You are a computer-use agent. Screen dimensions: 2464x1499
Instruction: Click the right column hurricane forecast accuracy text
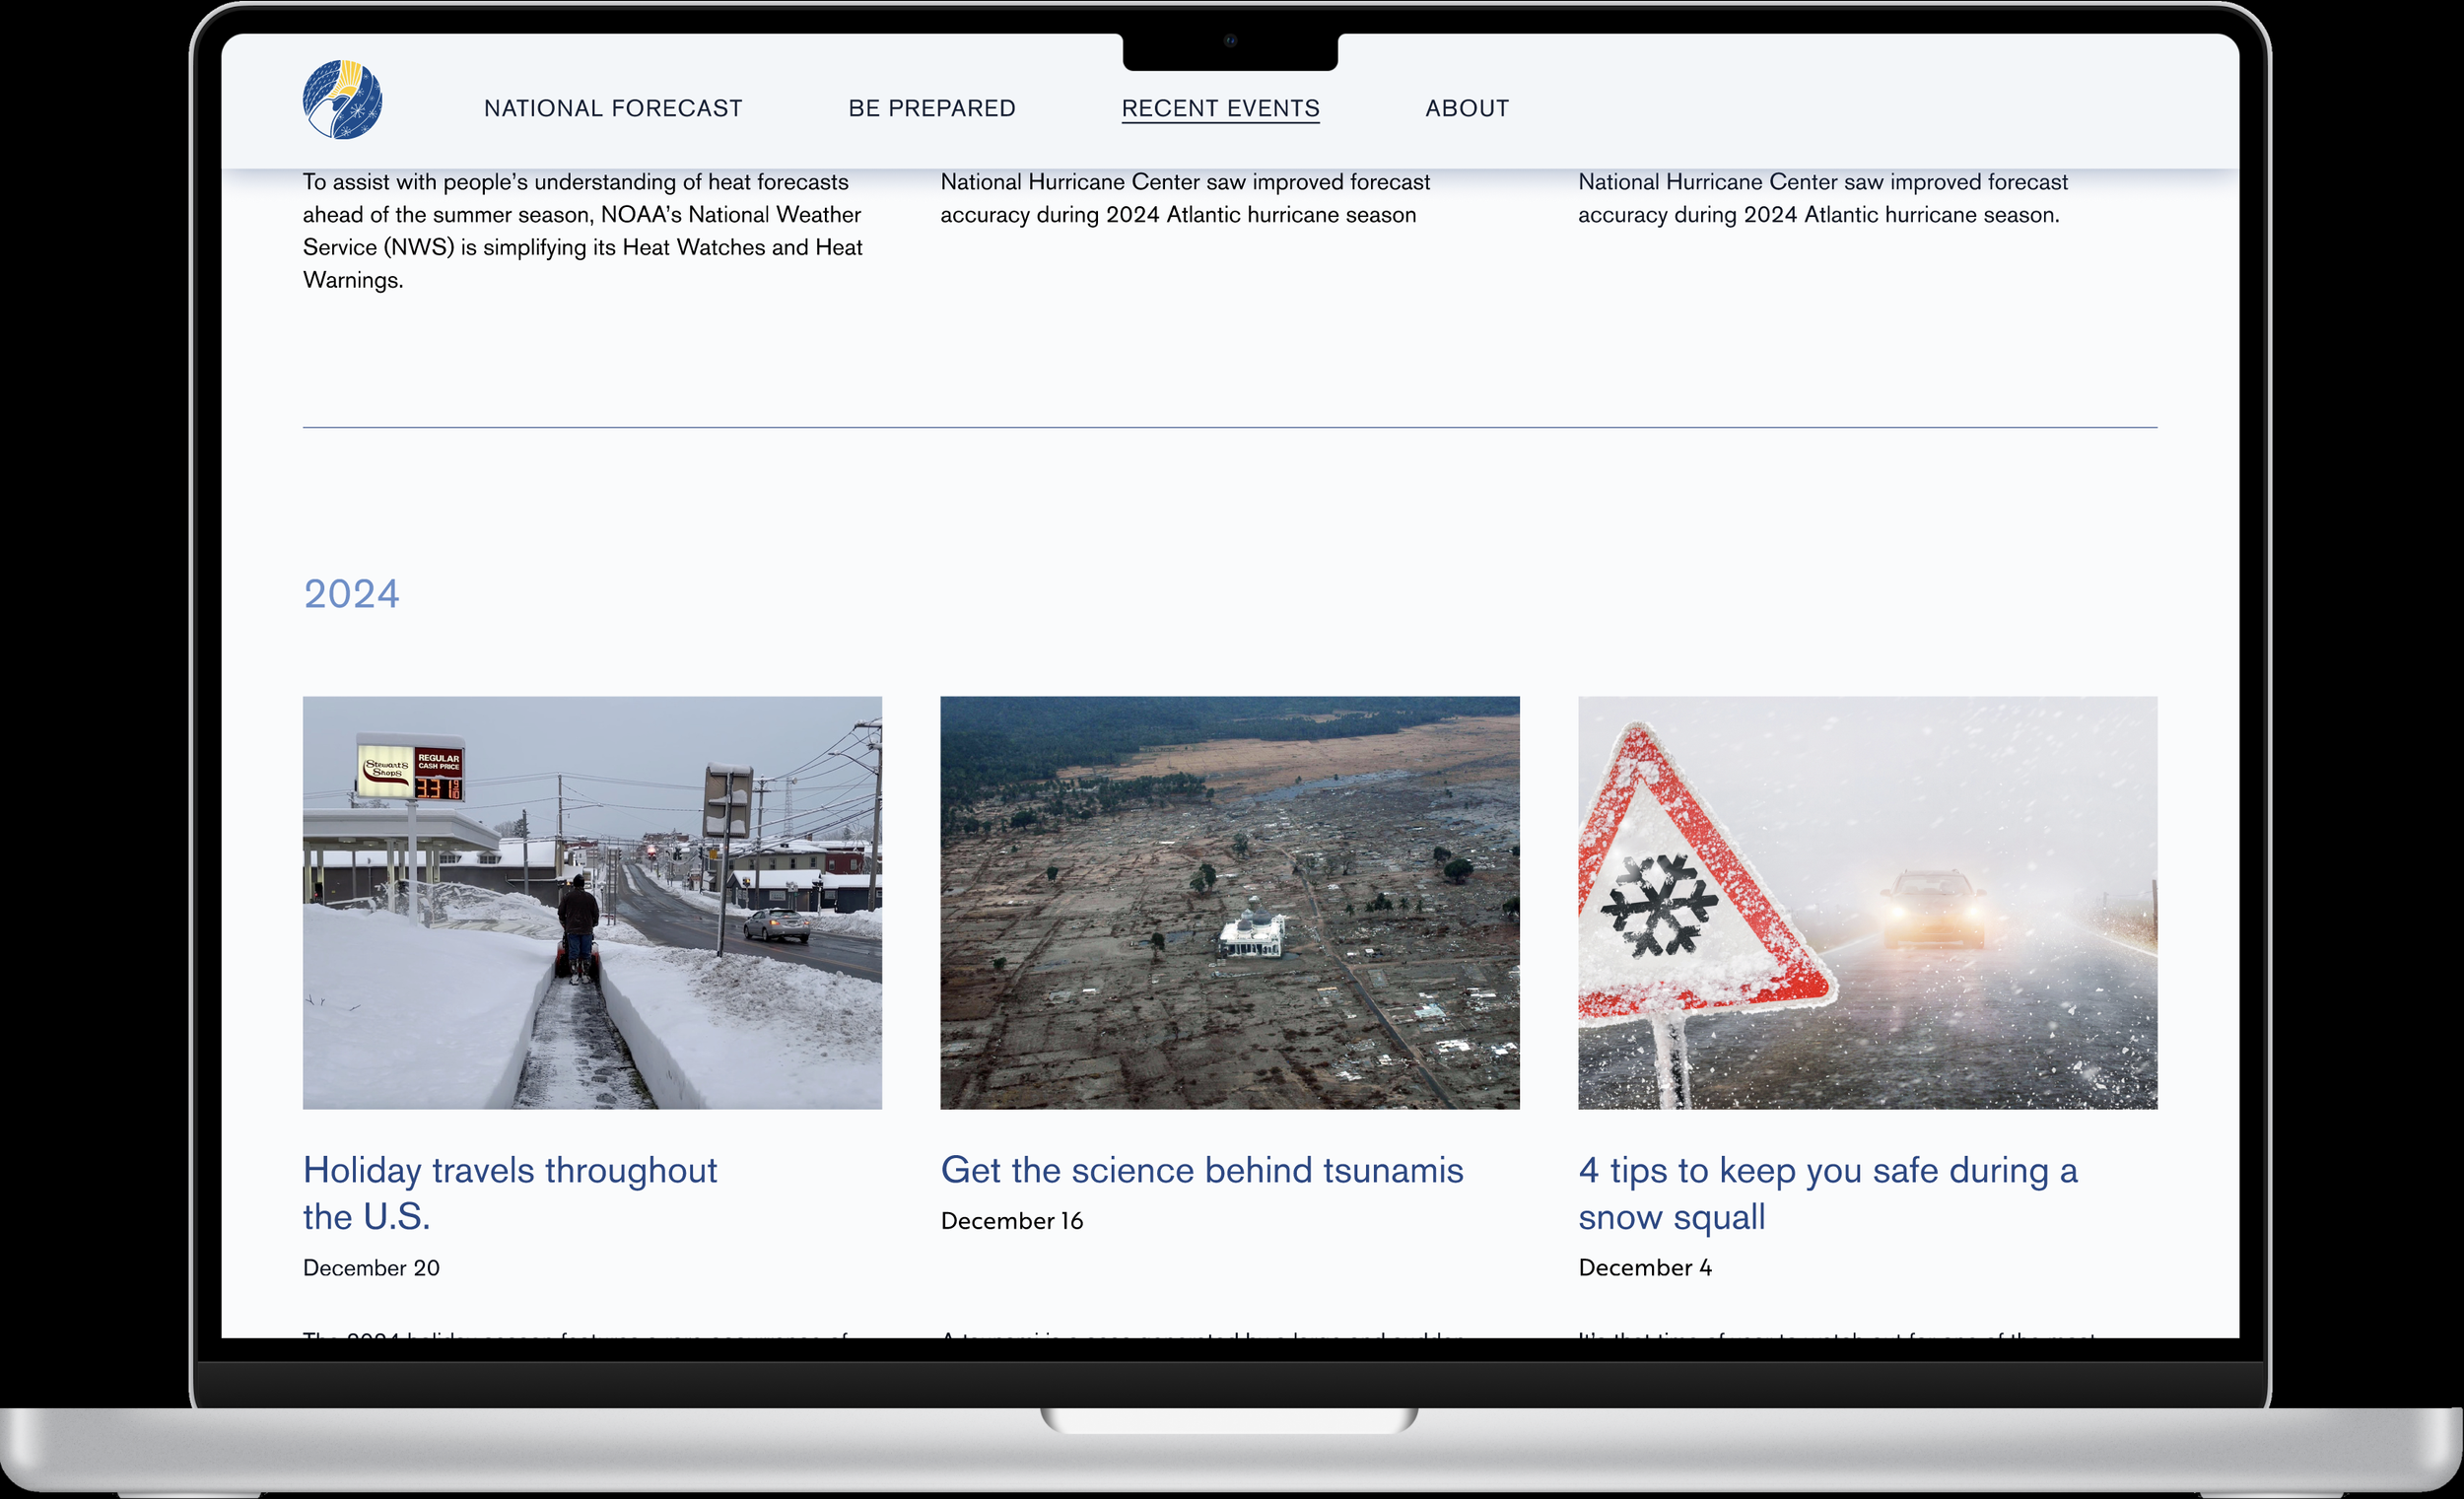1823,198
